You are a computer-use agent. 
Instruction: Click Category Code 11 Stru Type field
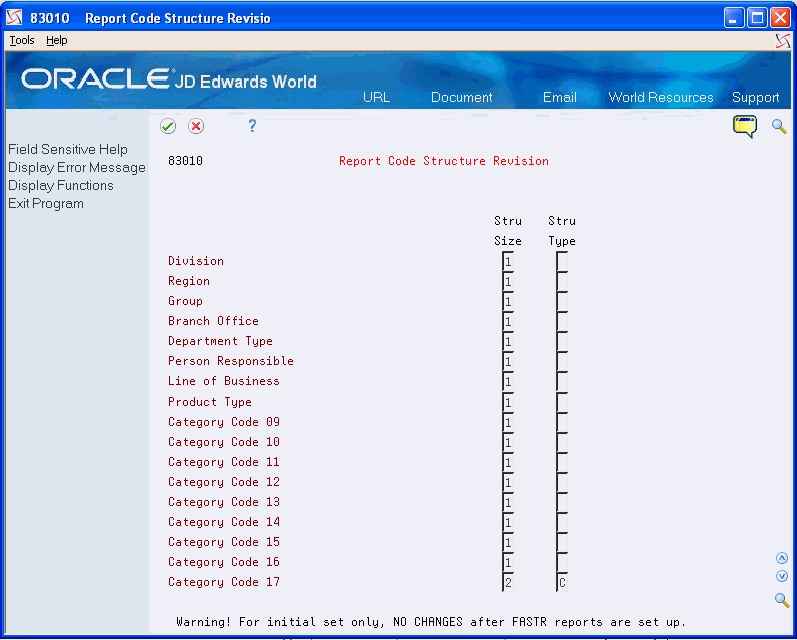(x=562, y=463)
